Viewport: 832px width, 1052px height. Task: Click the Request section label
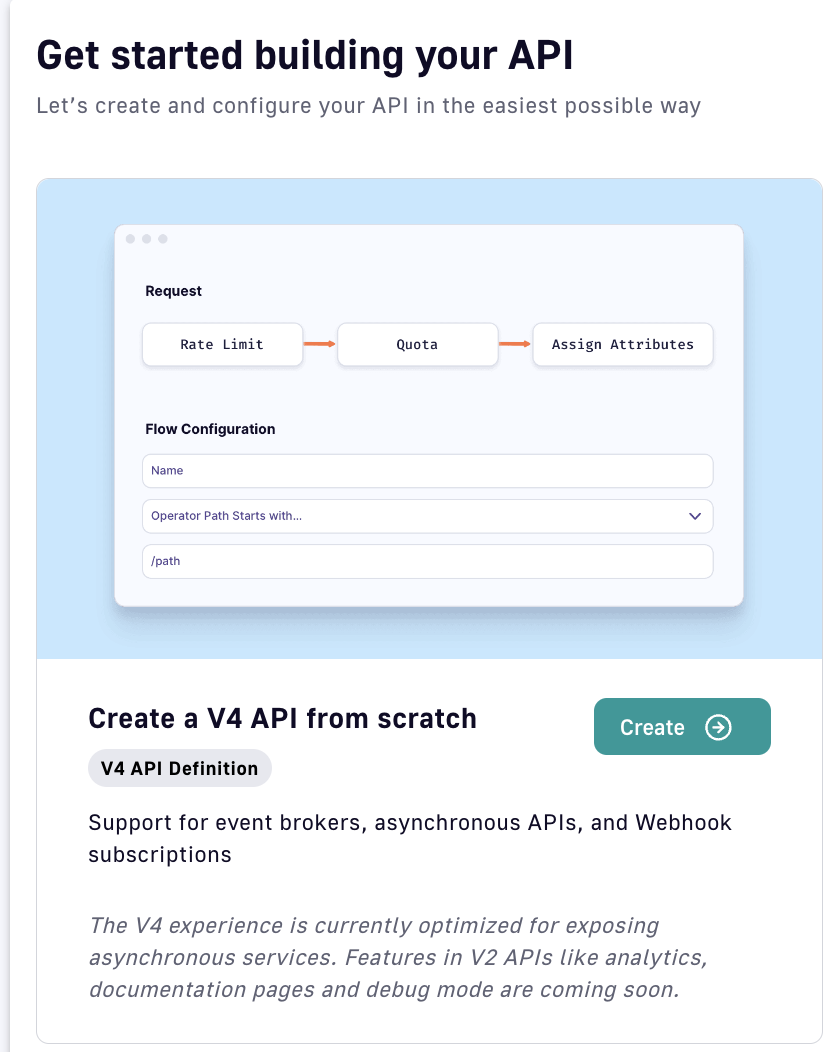(x=173, y=291)
